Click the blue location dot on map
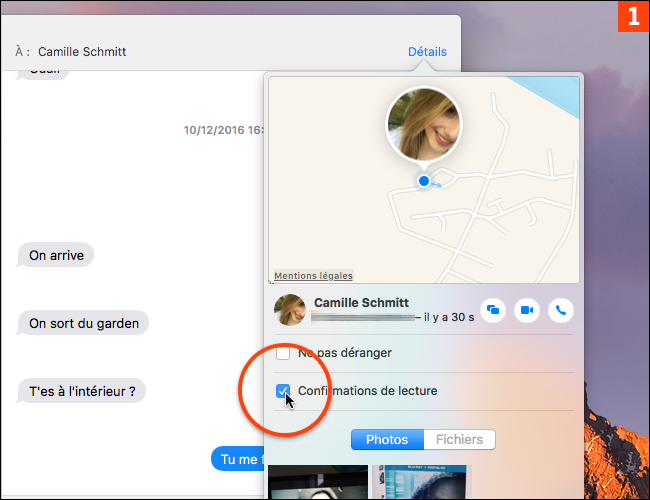Viewport: 650px width, 500px height. point(424,181)
